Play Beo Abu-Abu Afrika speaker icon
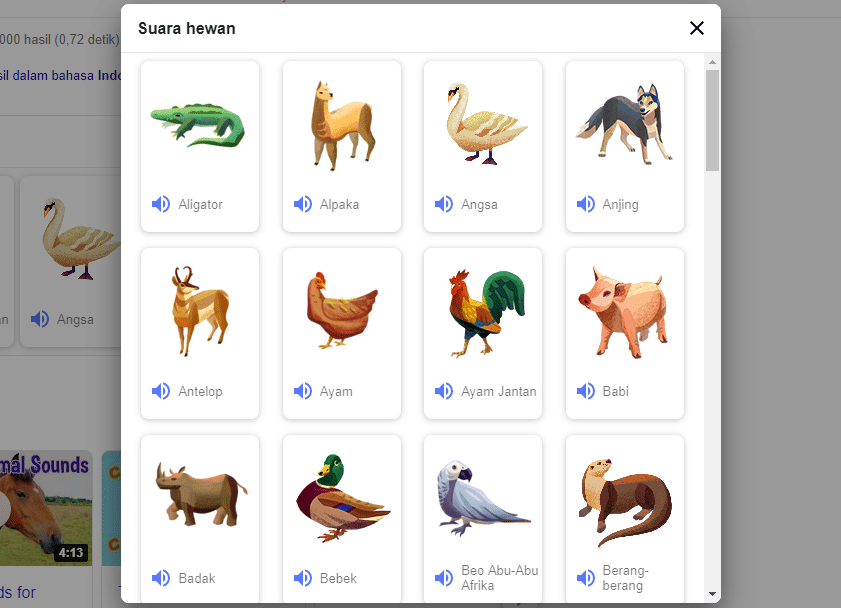The height and width of the screenshot is (608, 841). pyautogui.click(x=444, y=578)
